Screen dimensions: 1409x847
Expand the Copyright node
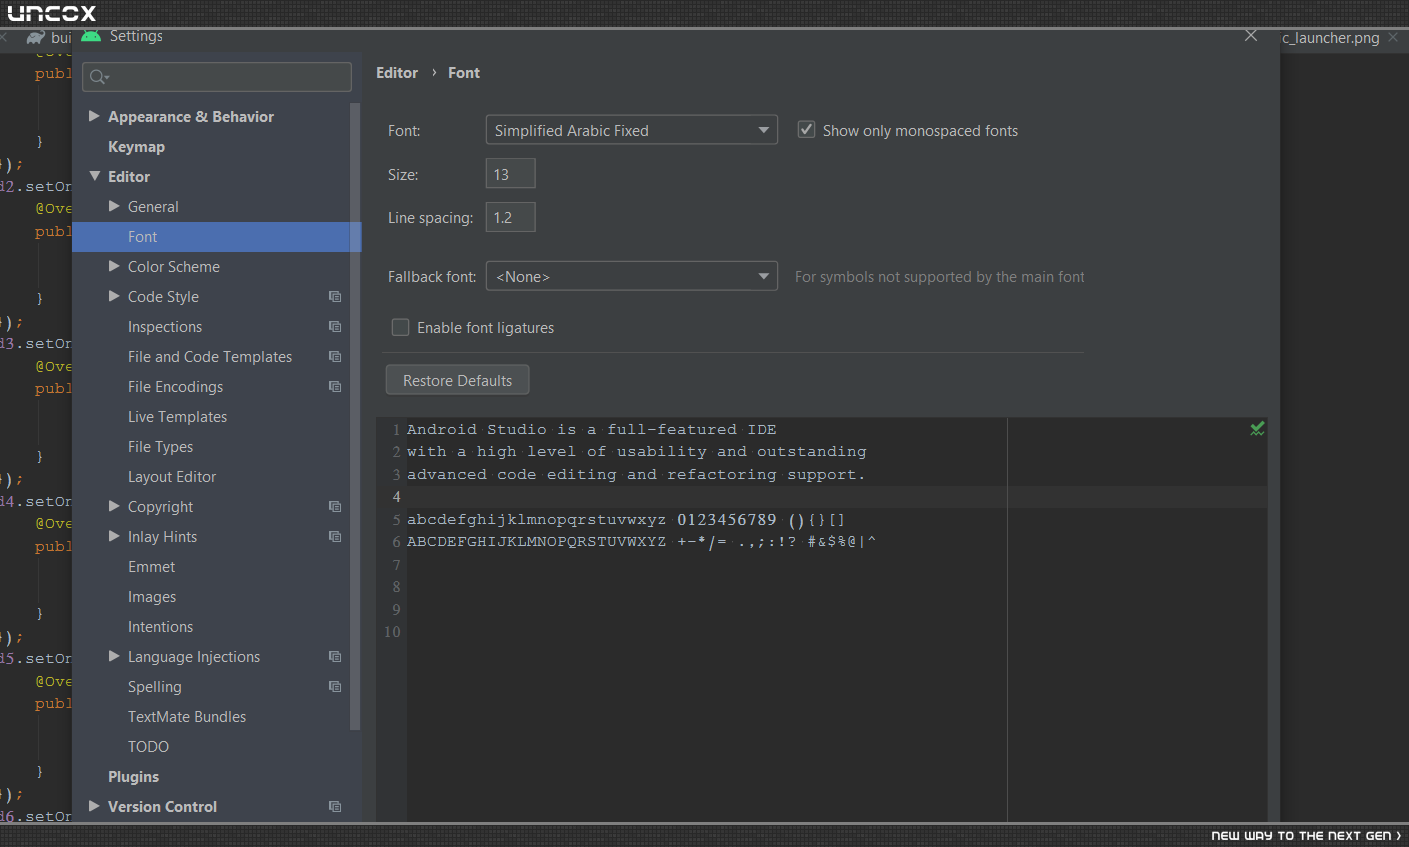[x=114, y=506]
